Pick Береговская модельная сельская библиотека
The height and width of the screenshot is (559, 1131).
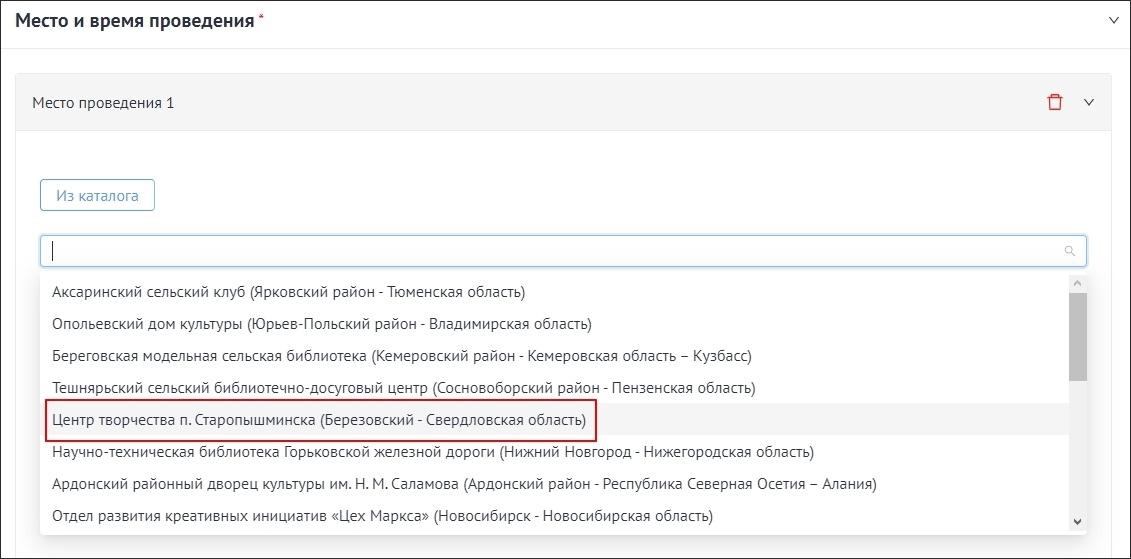point(401,356)
